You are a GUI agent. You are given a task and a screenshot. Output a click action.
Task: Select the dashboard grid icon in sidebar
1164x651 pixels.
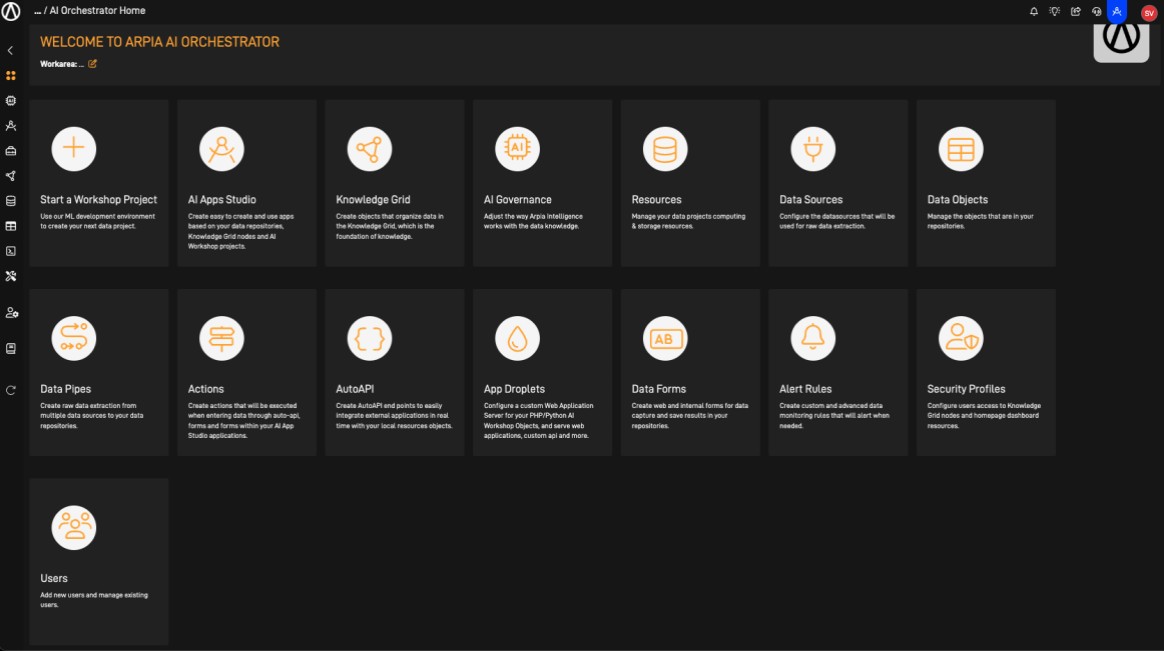pyautogui.click(x=11, y=75)
